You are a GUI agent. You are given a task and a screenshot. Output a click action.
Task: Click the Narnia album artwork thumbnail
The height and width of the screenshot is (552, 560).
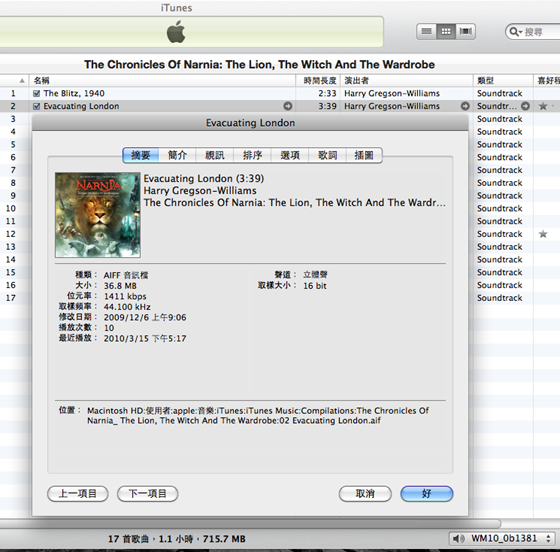tap(98, 215)
